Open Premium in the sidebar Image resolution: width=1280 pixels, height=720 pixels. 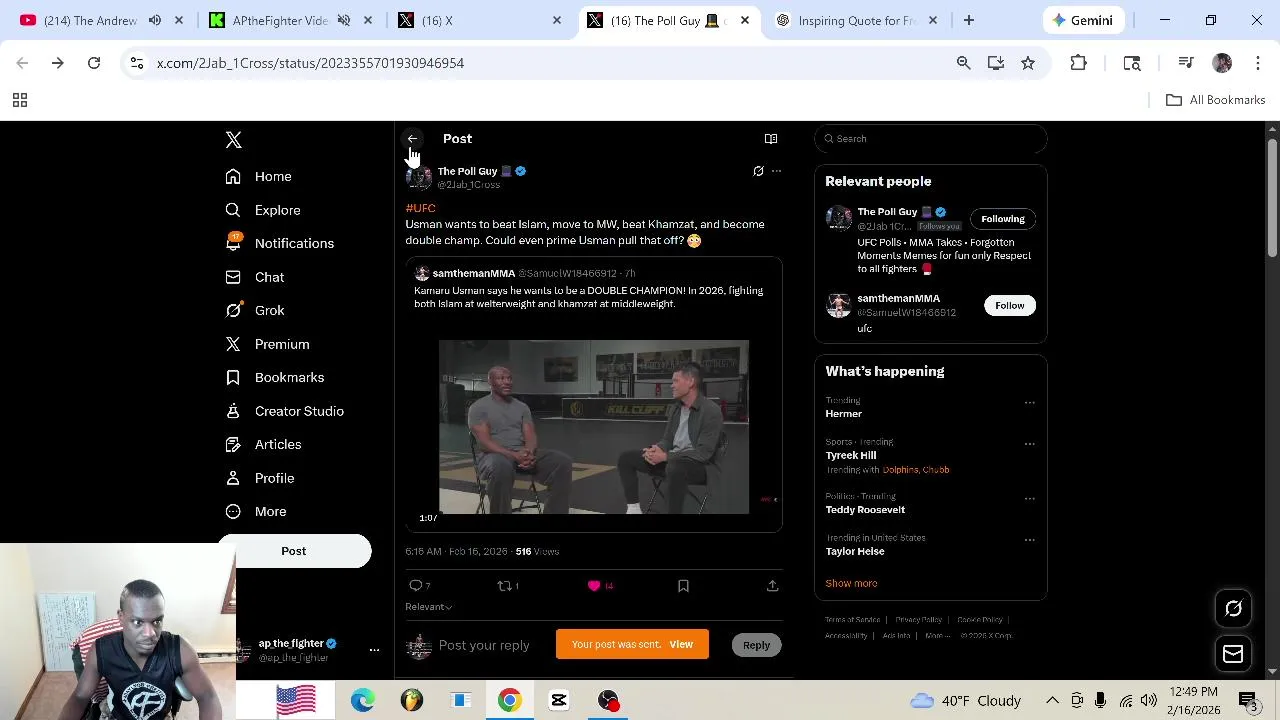click(x=268, y=344)
